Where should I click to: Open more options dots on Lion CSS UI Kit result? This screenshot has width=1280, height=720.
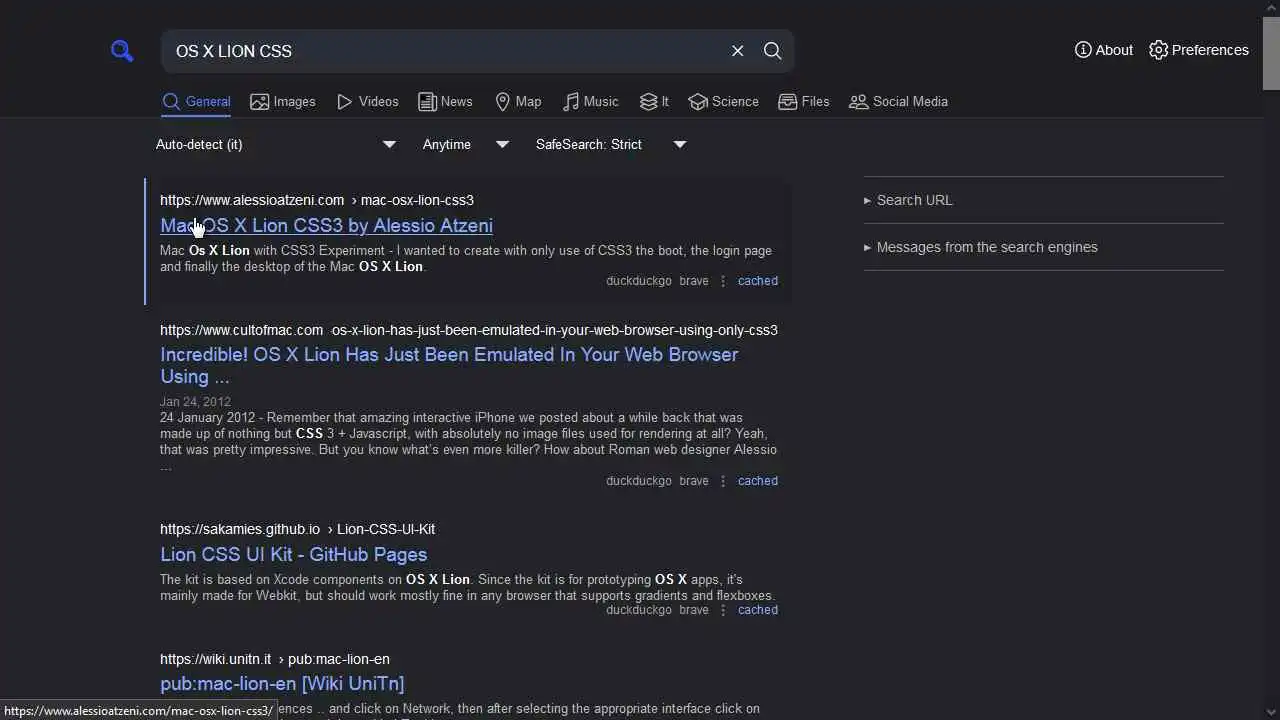[x=723, y=610]
